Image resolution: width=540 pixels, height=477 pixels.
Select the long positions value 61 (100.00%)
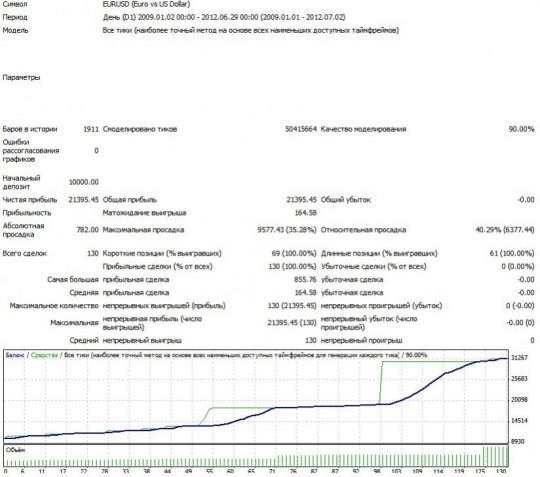[512, 253]
